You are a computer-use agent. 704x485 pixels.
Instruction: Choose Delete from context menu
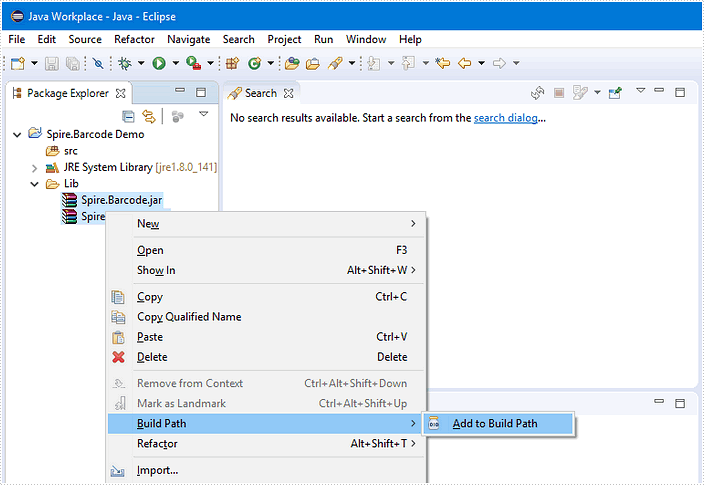266,357
